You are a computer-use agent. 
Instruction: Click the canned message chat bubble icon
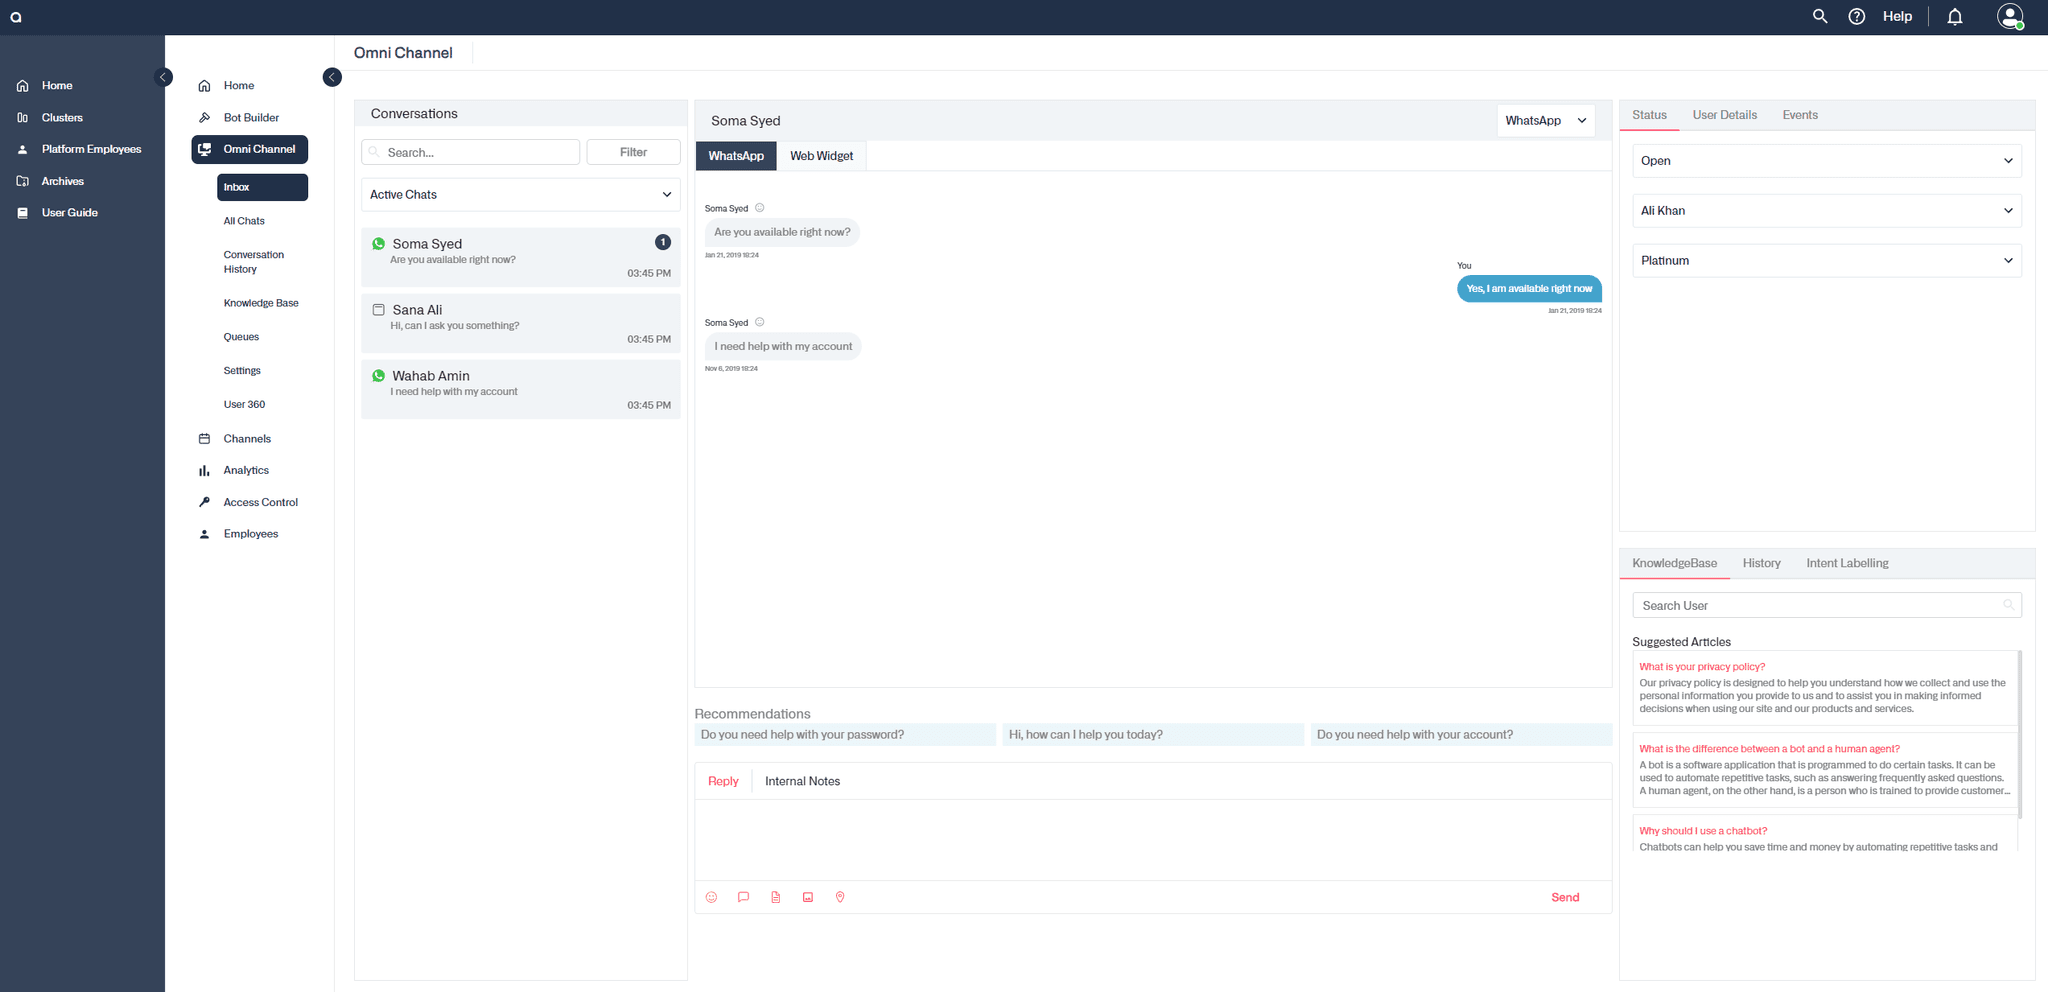pyautogui.click(x=743, y=897)
